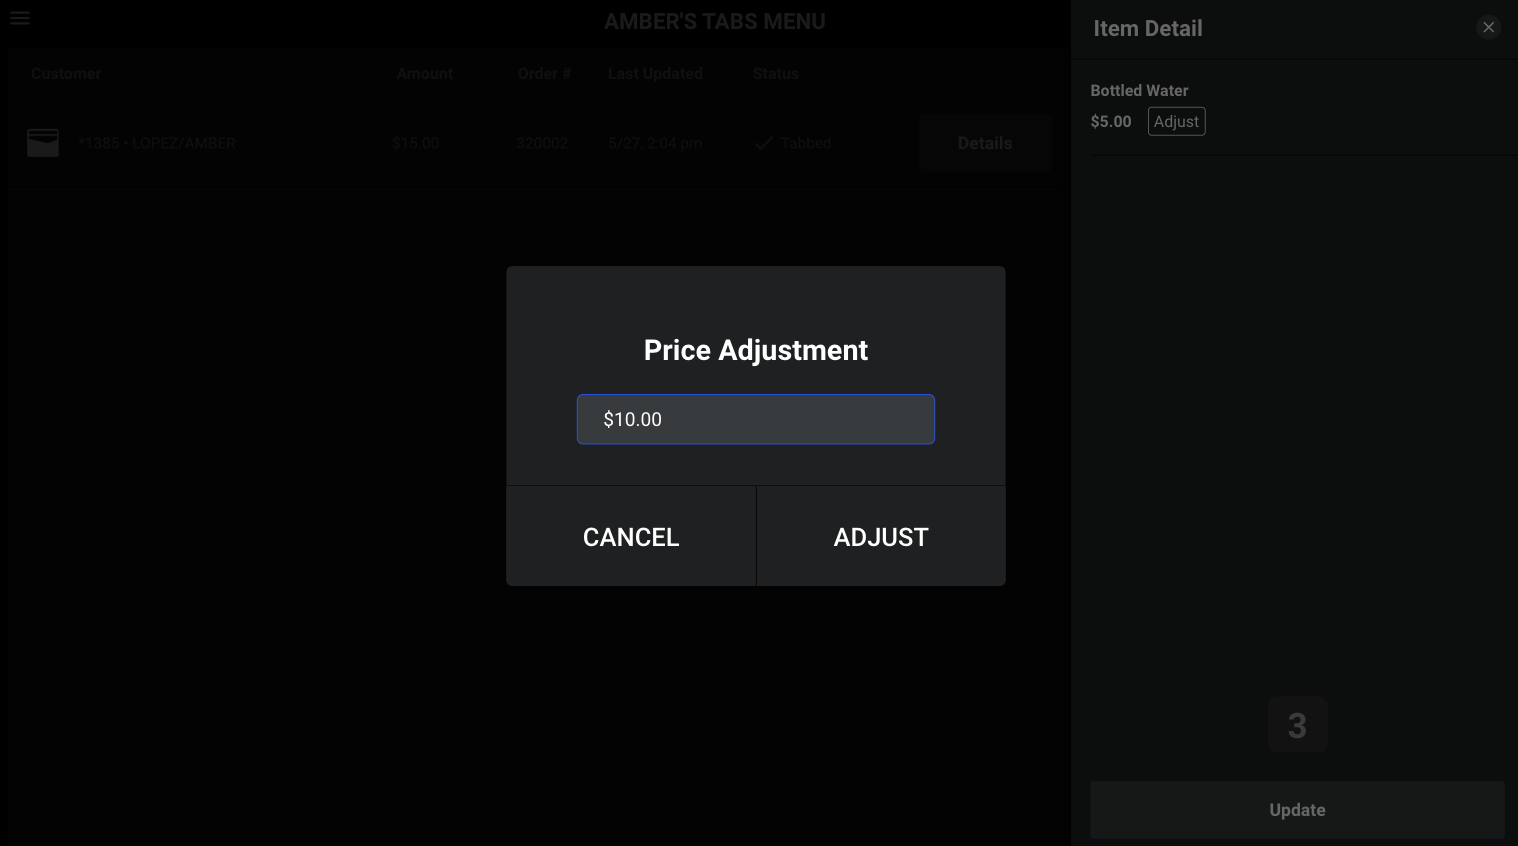Select the *1385 LOPEZ/AMBER customer row

pyautogui.click(x=530, y=143)
